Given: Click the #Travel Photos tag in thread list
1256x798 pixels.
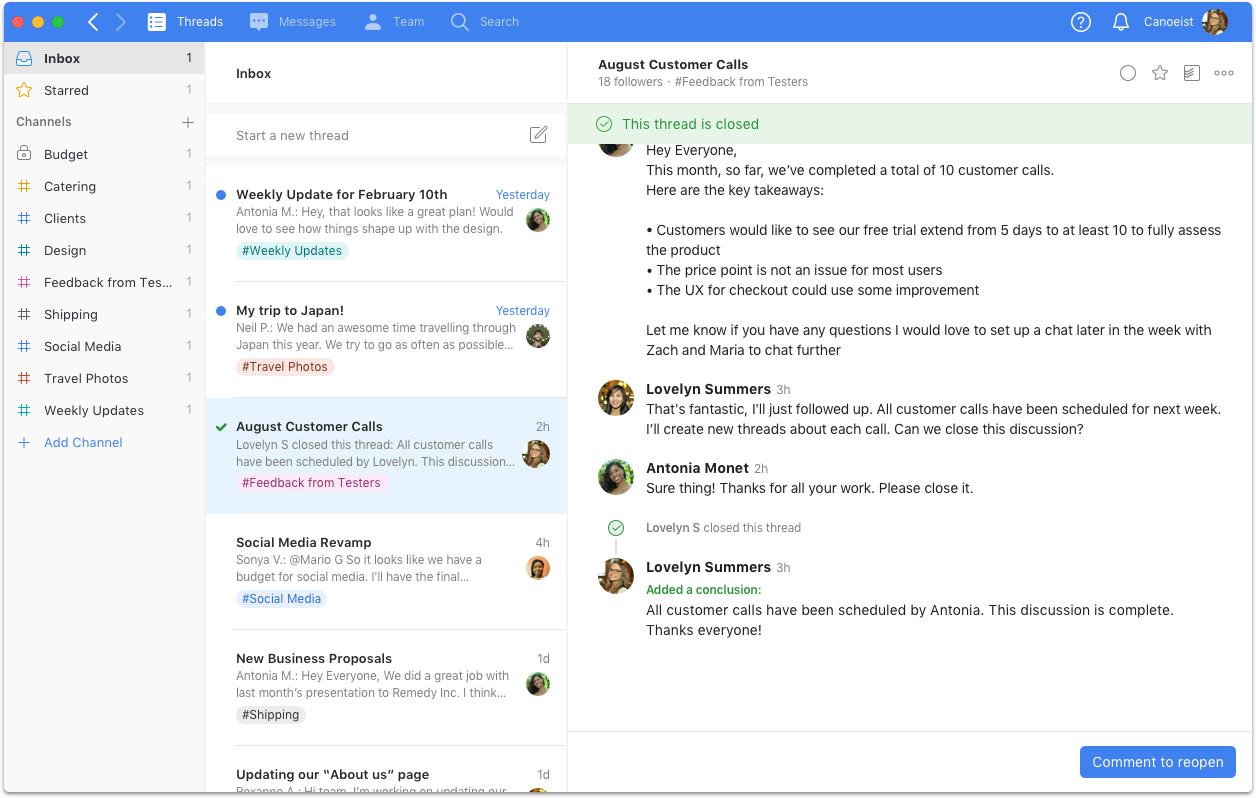Looking at the screenshot, I should pyautogui.click(x=285, y=367).
